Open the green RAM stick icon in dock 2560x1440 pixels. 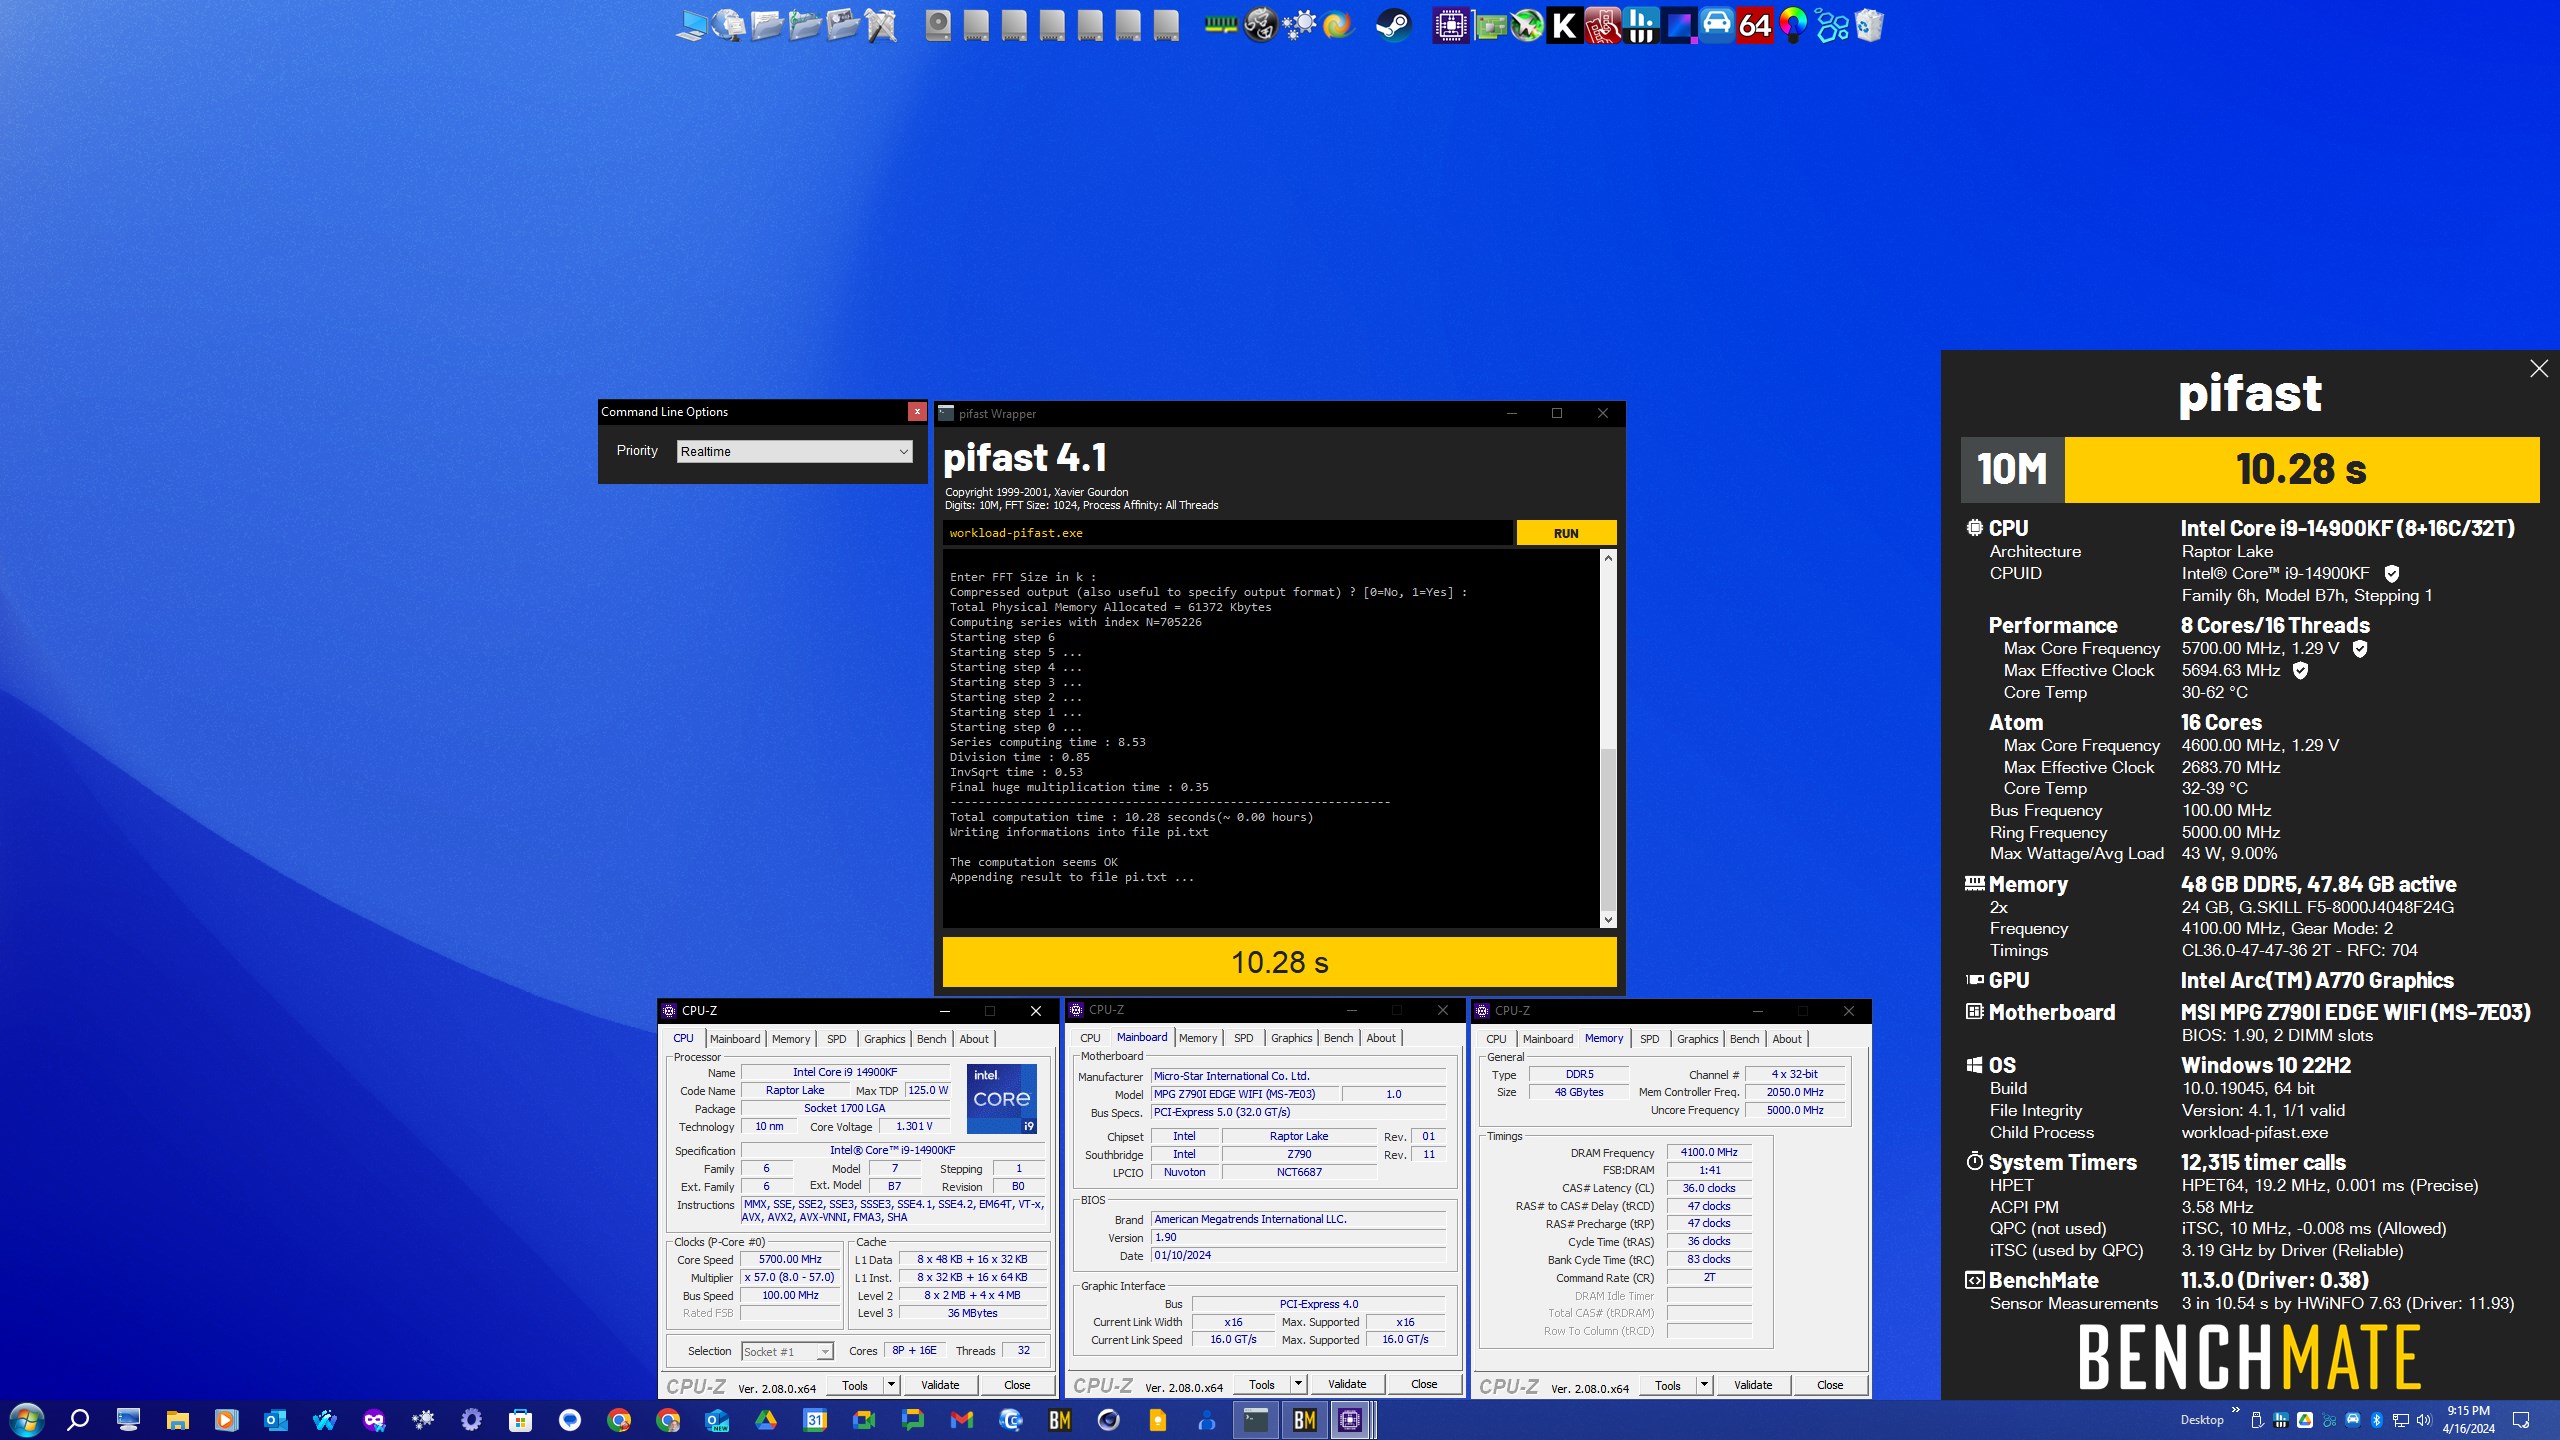[x=1221, y=25]
